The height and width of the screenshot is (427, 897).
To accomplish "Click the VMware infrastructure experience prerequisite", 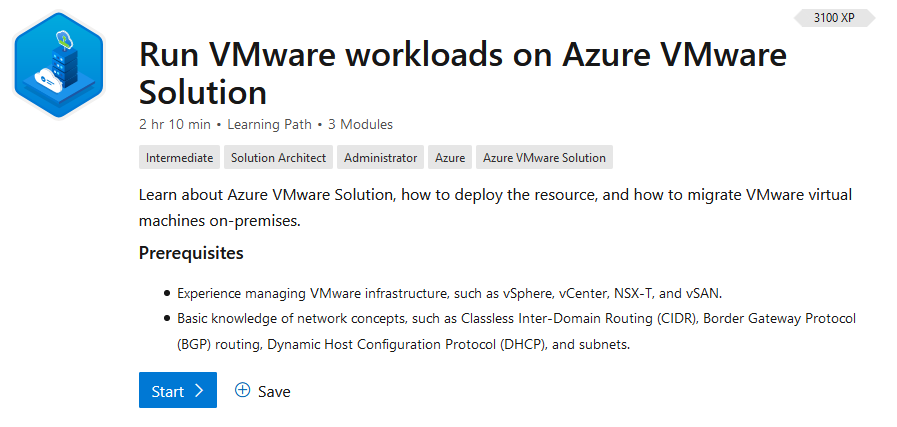I will pos(450,294).
